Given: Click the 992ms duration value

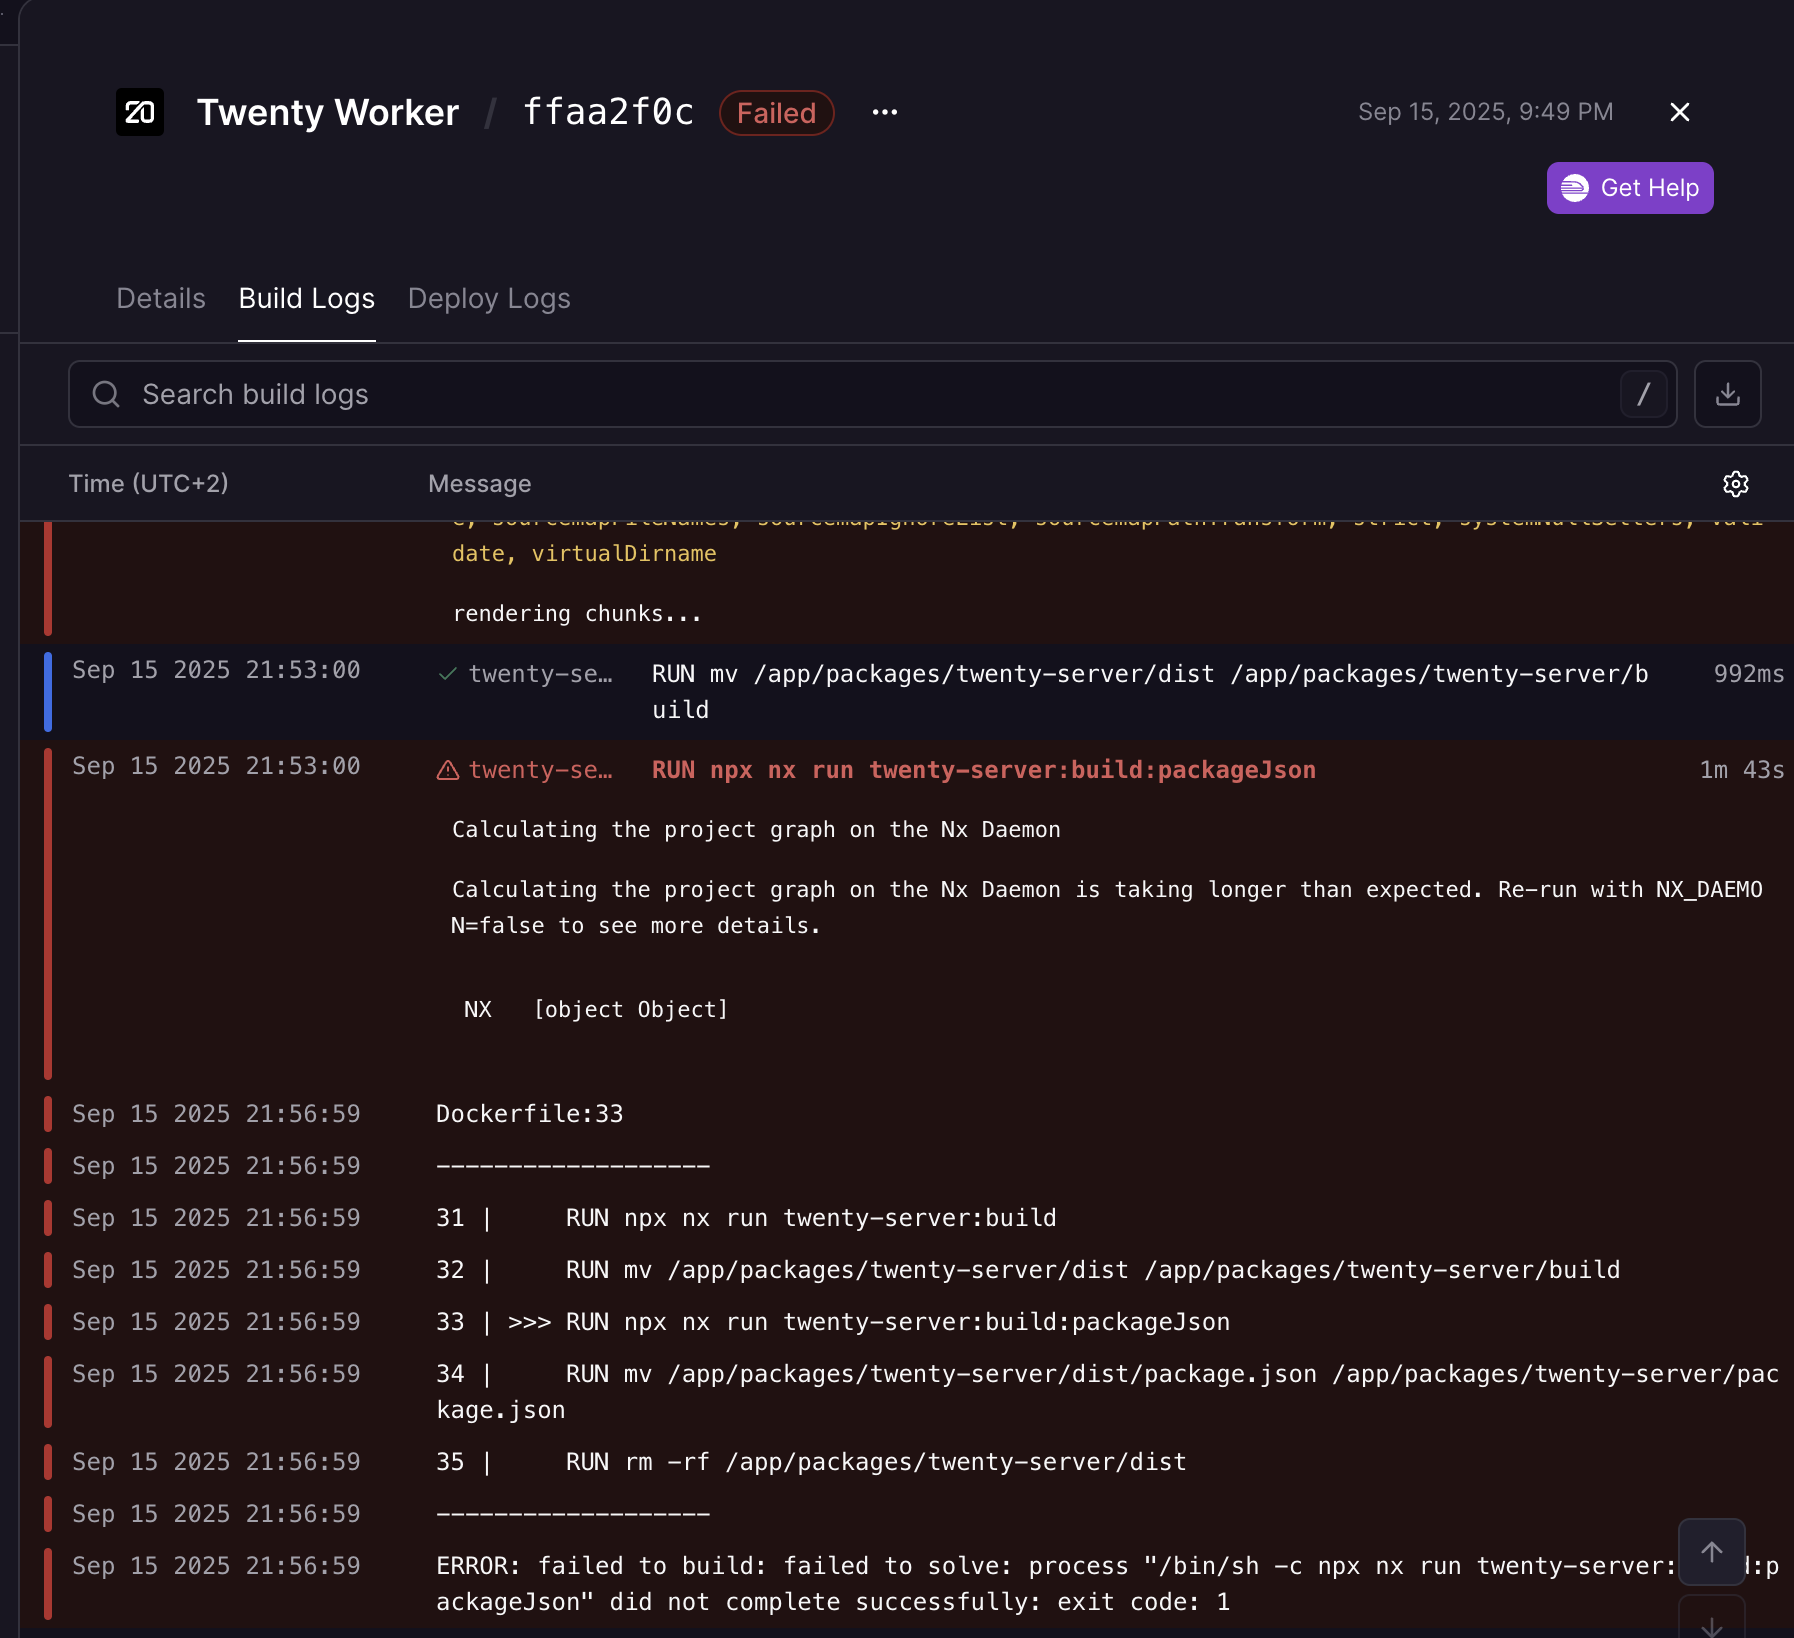Looking at the screenshot, I should coord(1749,674).
